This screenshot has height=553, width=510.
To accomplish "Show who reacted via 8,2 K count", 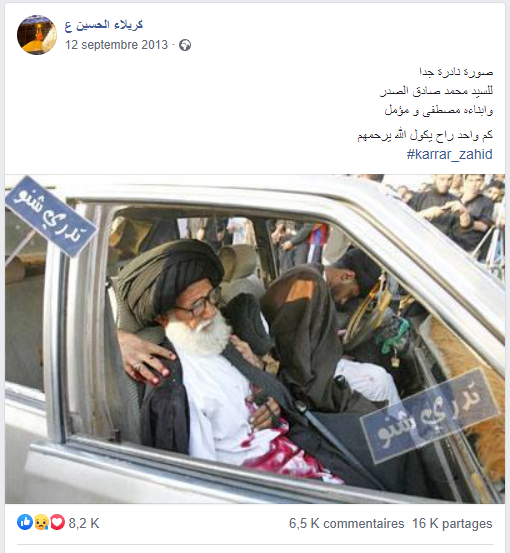I will pos(84,523).
